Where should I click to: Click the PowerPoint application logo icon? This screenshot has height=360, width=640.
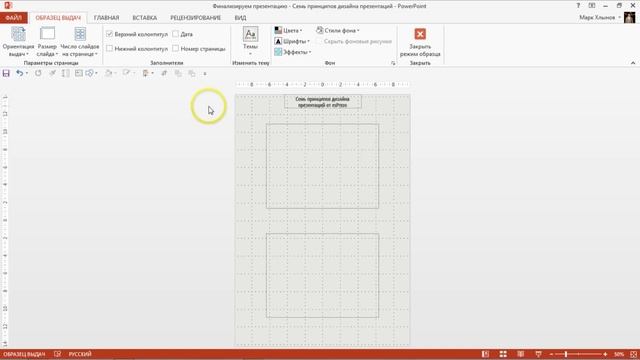[x=8, y=6]
